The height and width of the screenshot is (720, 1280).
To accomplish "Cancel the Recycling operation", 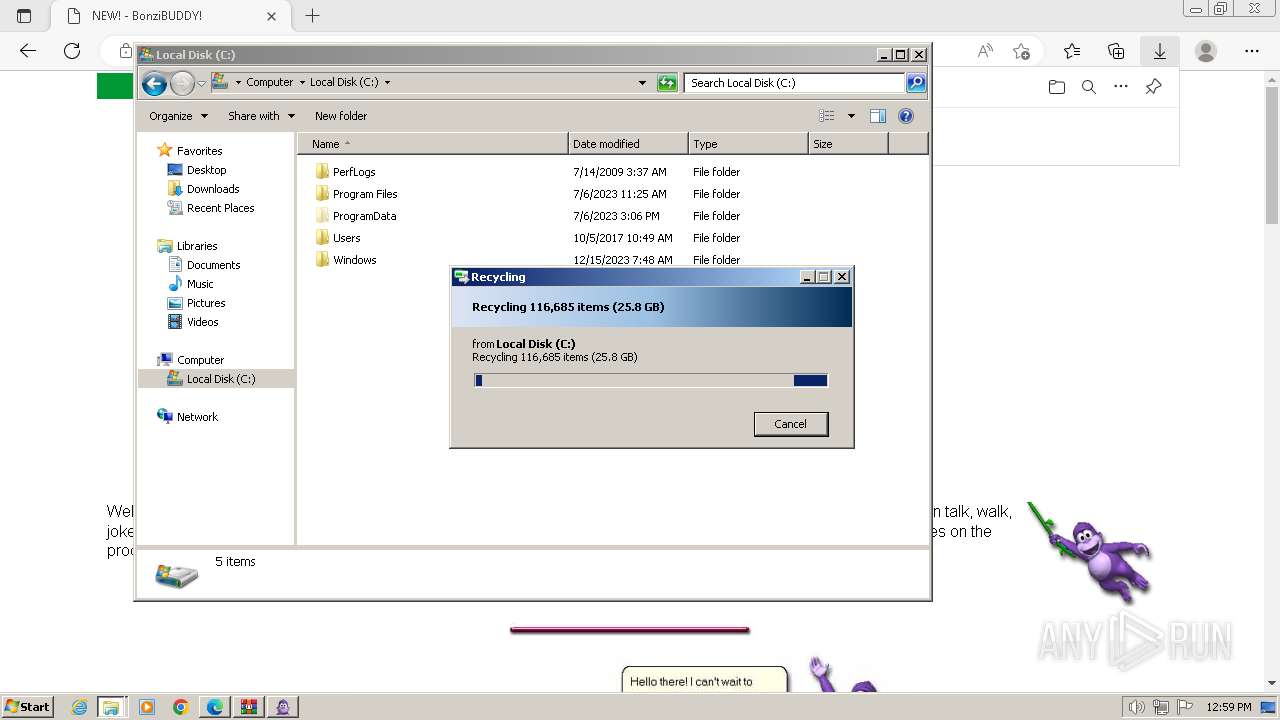I will click(790, 424).
